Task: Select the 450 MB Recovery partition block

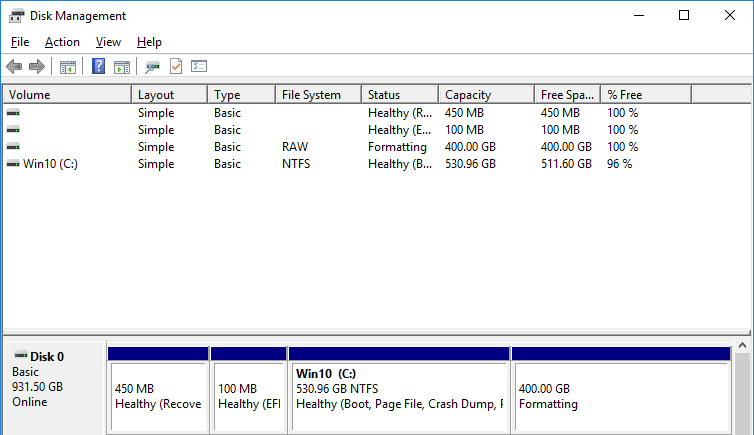Action: click(158, 390)
